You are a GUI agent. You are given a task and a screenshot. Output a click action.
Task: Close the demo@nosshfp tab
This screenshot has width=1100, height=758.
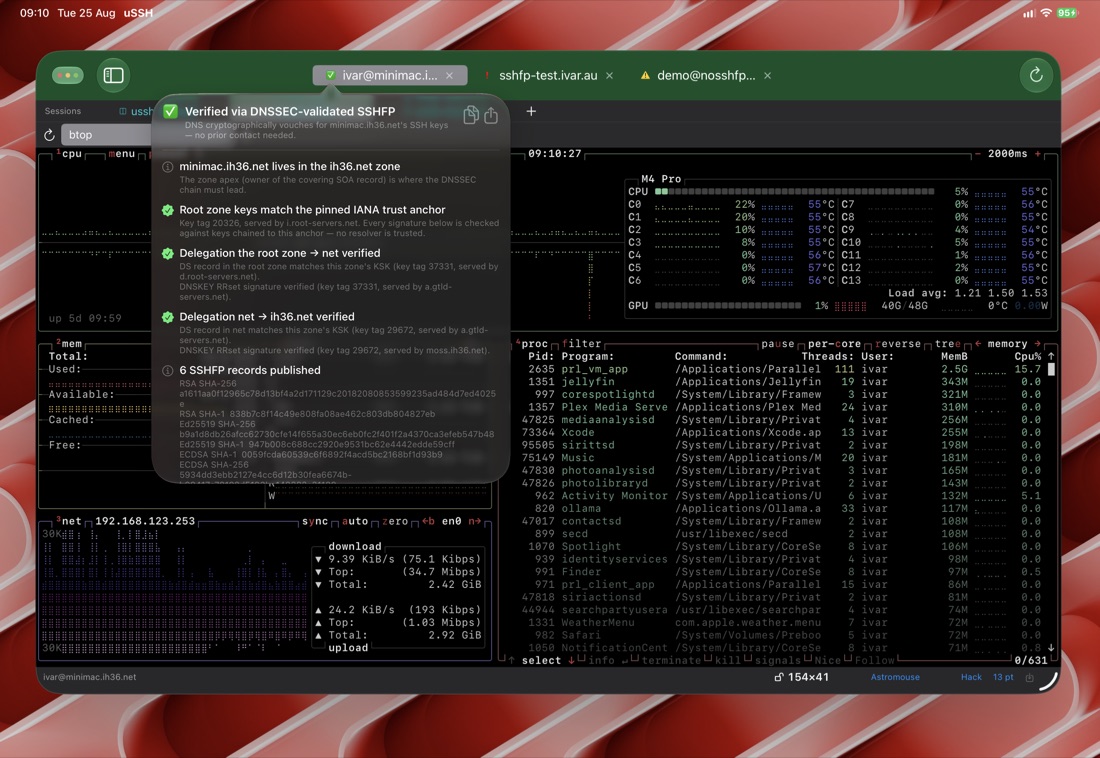click(767, 75)
